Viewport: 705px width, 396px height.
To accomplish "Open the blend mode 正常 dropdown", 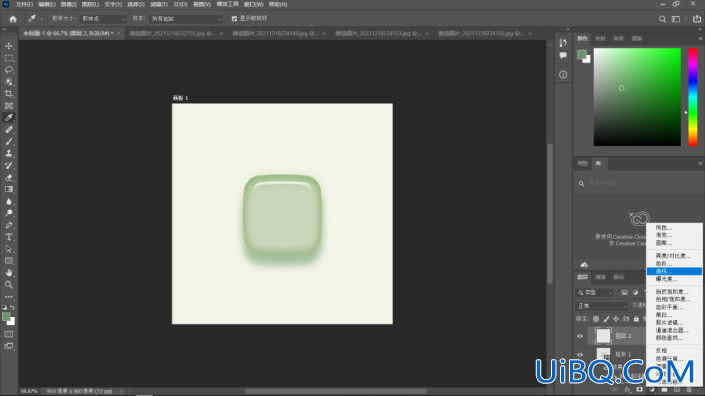I will click(602, 306).
